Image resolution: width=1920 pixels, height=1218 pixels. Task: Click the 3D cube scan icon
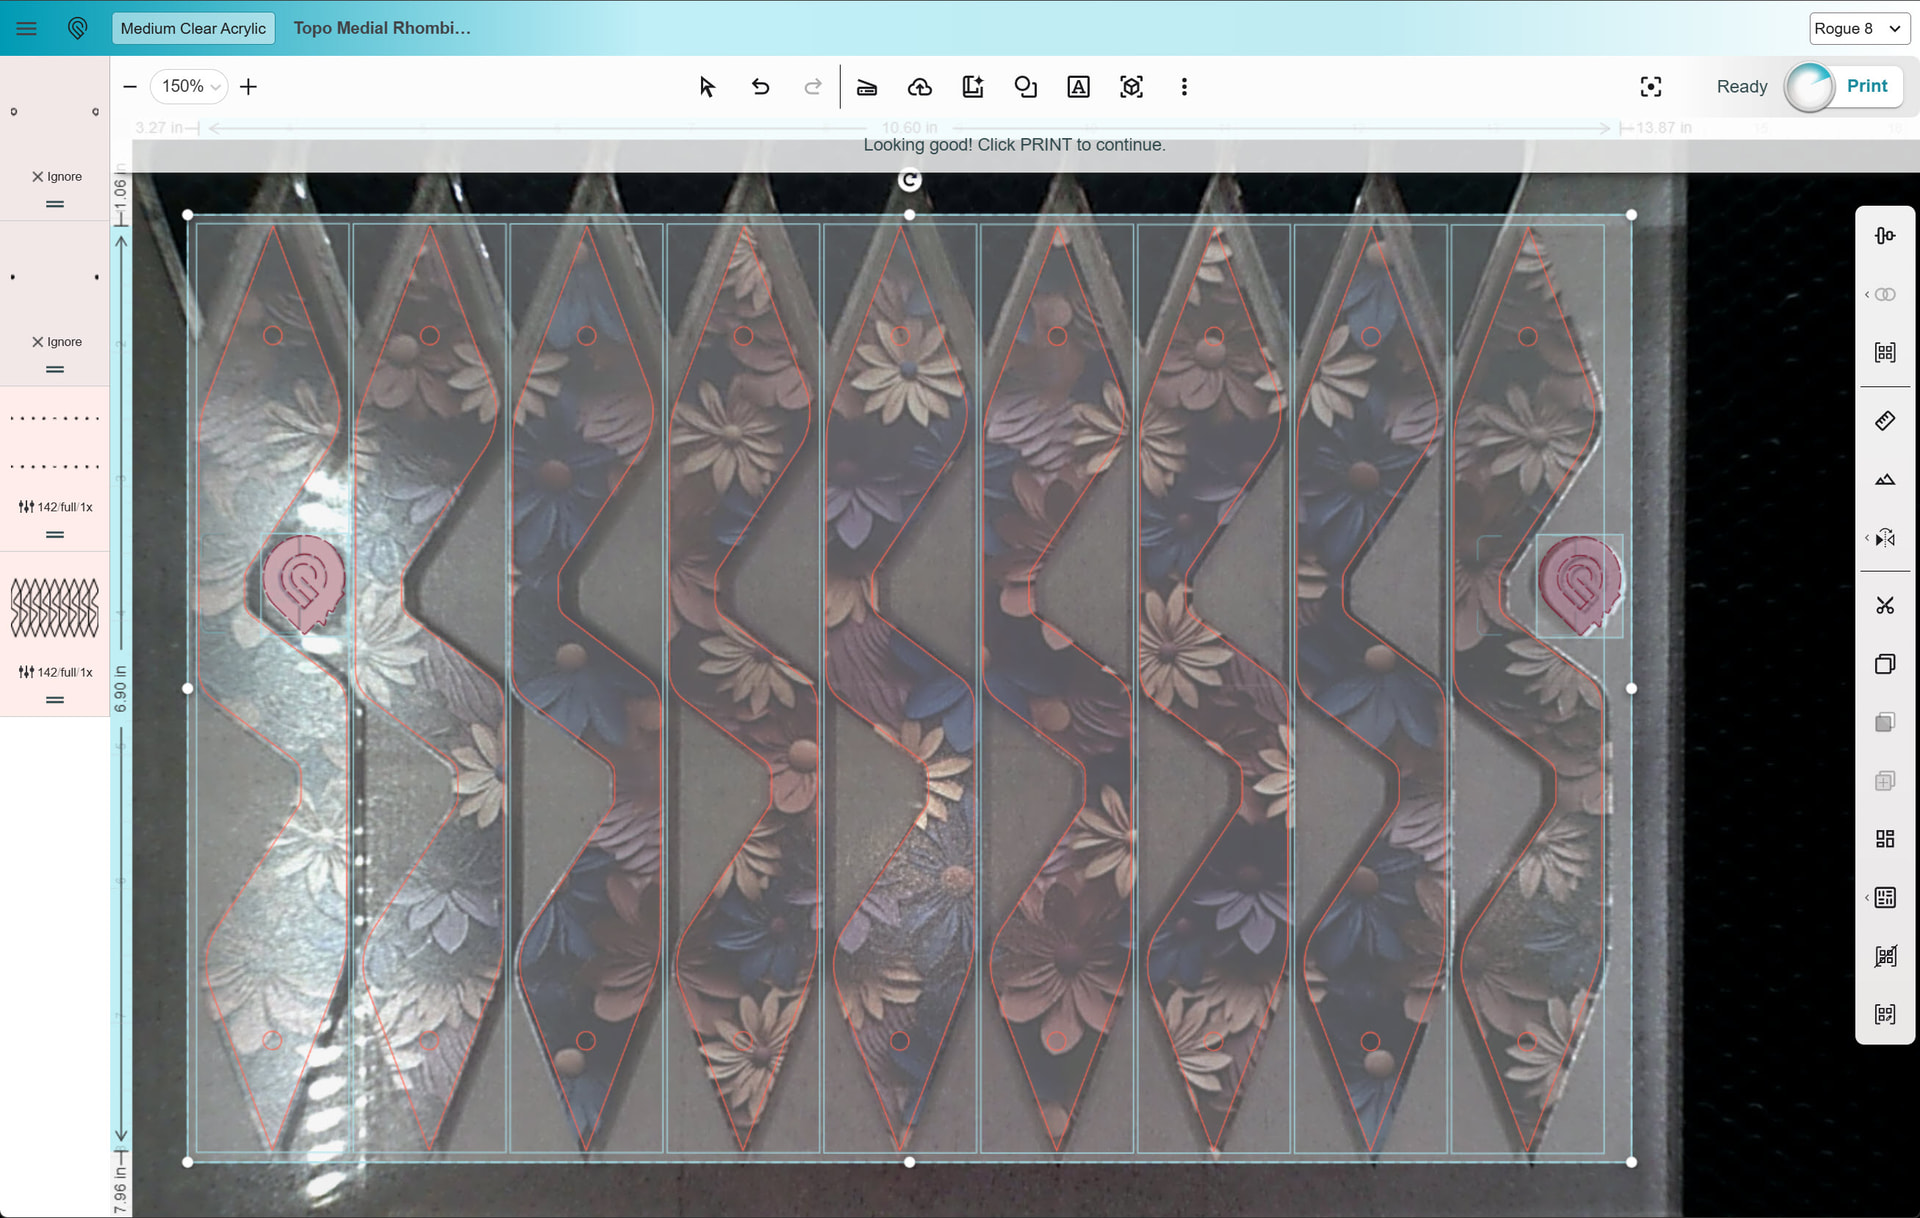coord(1131,87)
